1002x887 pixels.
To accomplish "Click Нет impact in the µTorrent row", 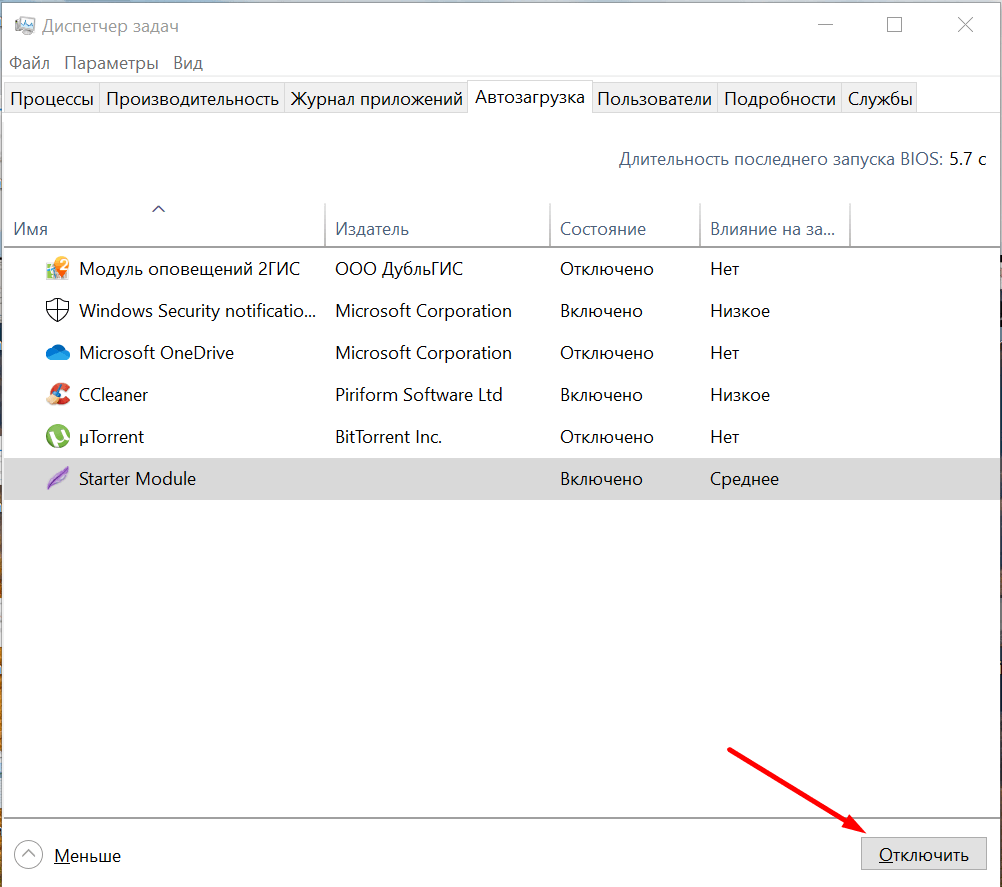I will click(x=725, y=437).
